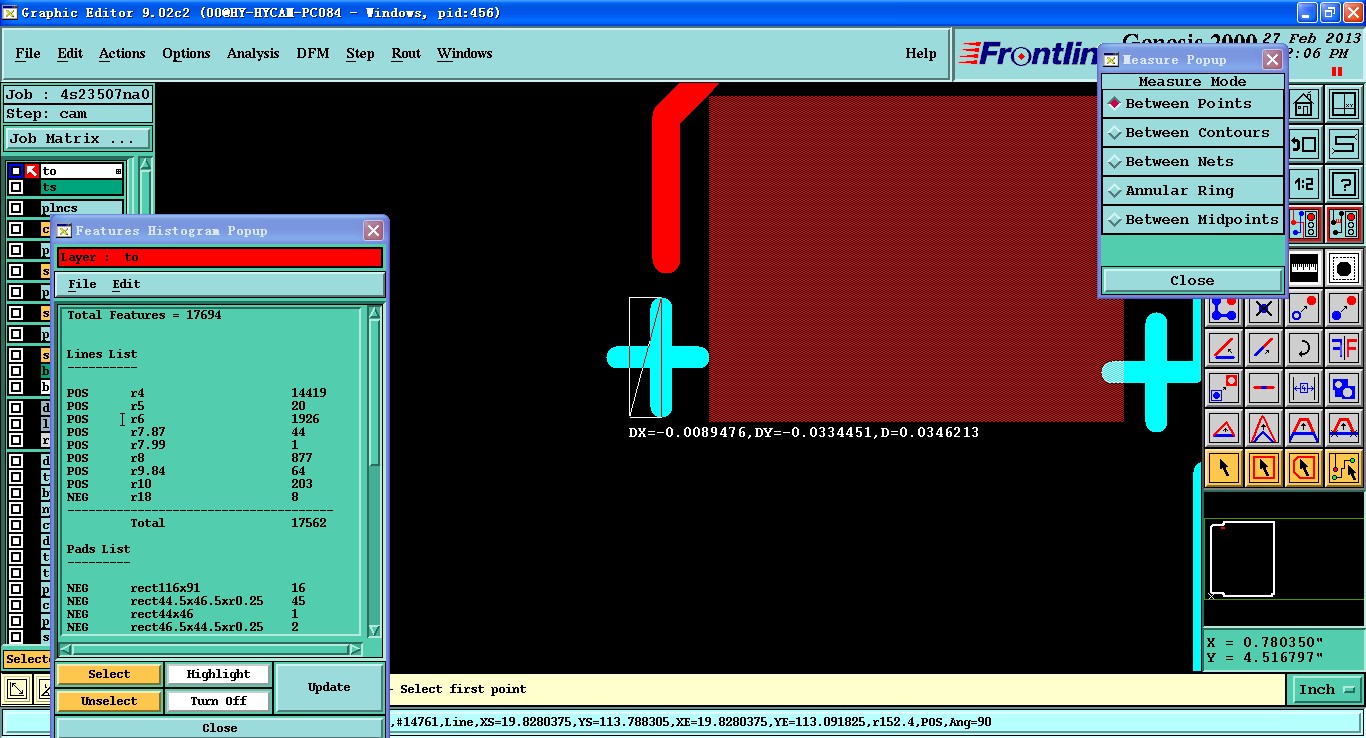Open the Actions menu
This screenshot has width=1366, height=738.
[122, 54]
